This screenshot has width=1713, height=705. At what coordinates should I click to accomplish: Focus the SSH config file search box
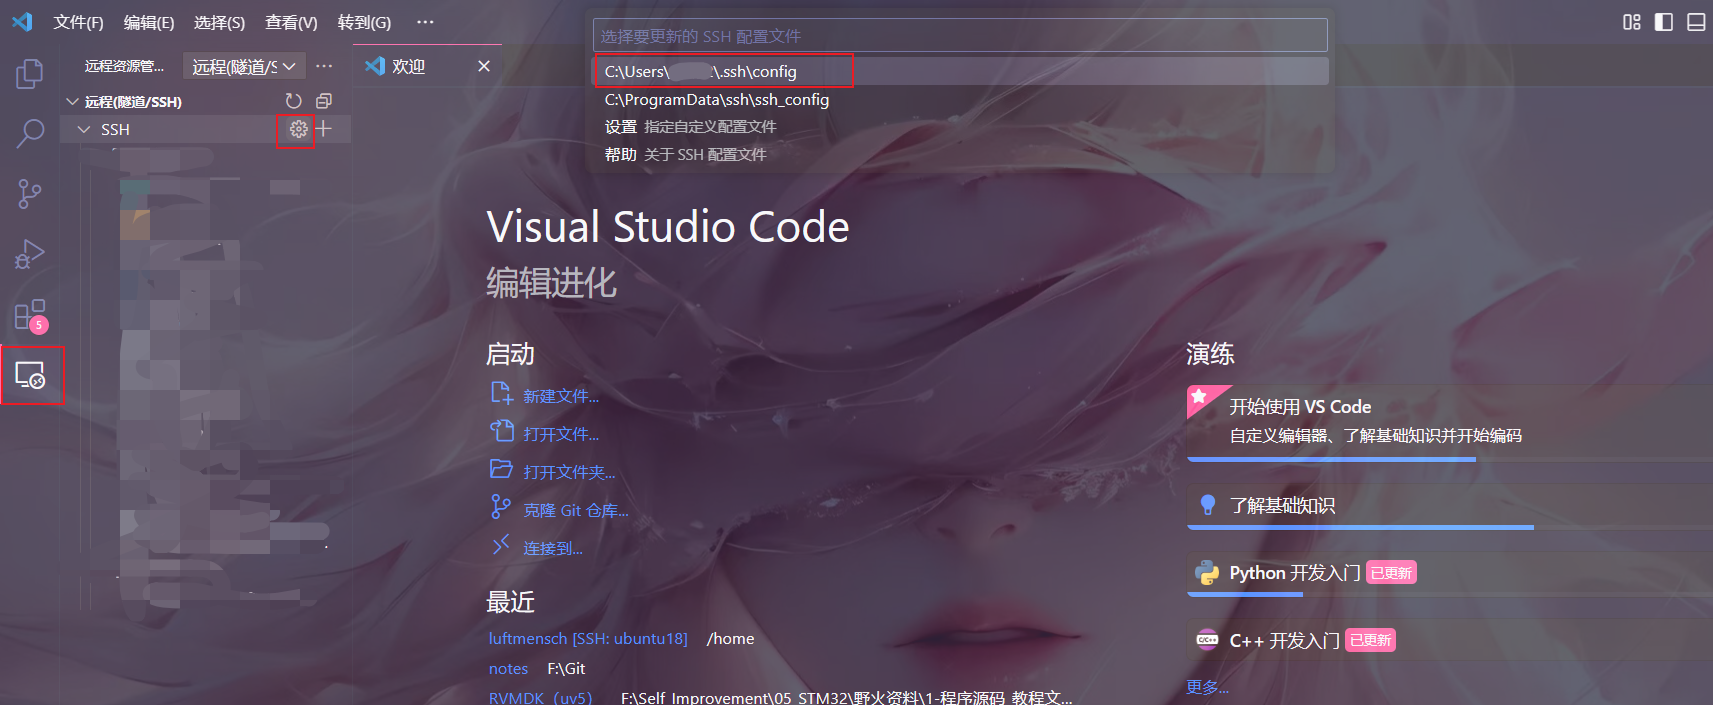[960, 36]
